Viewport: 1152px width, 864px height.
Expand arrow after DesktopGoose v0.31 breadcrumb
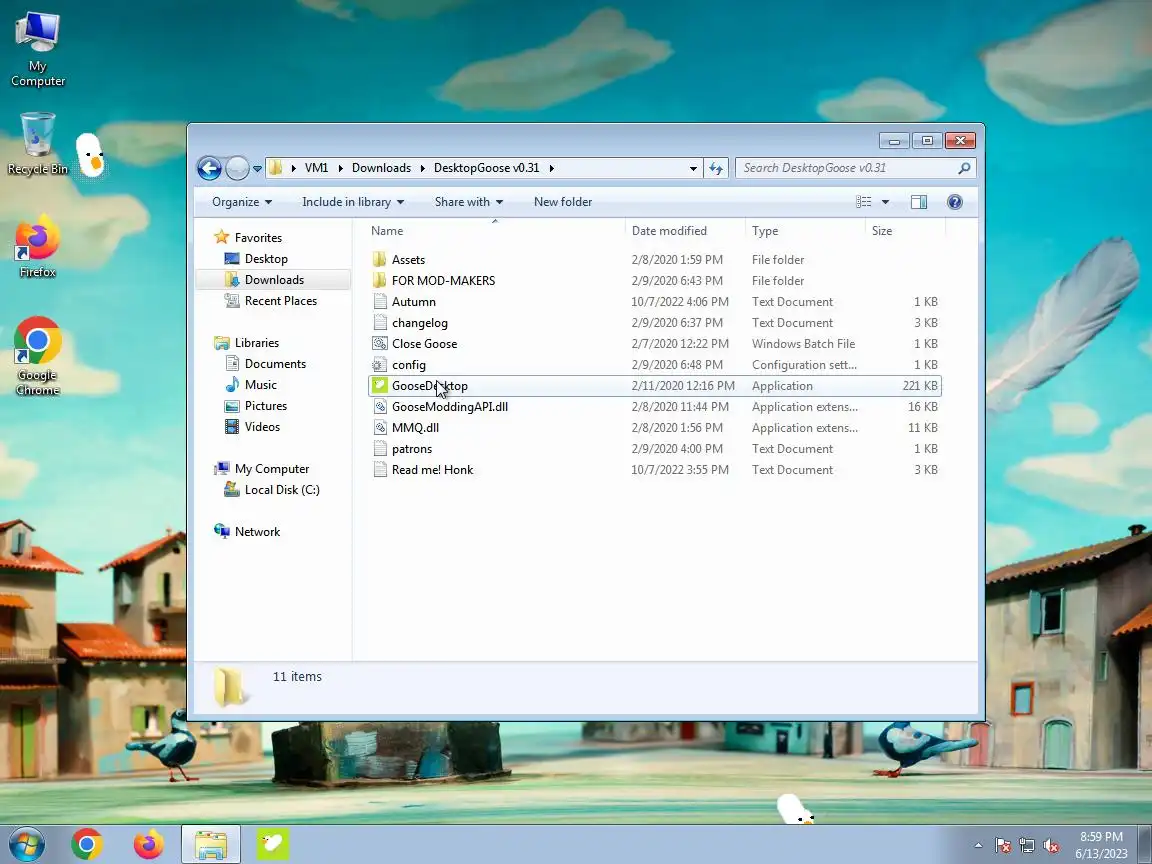552,168
